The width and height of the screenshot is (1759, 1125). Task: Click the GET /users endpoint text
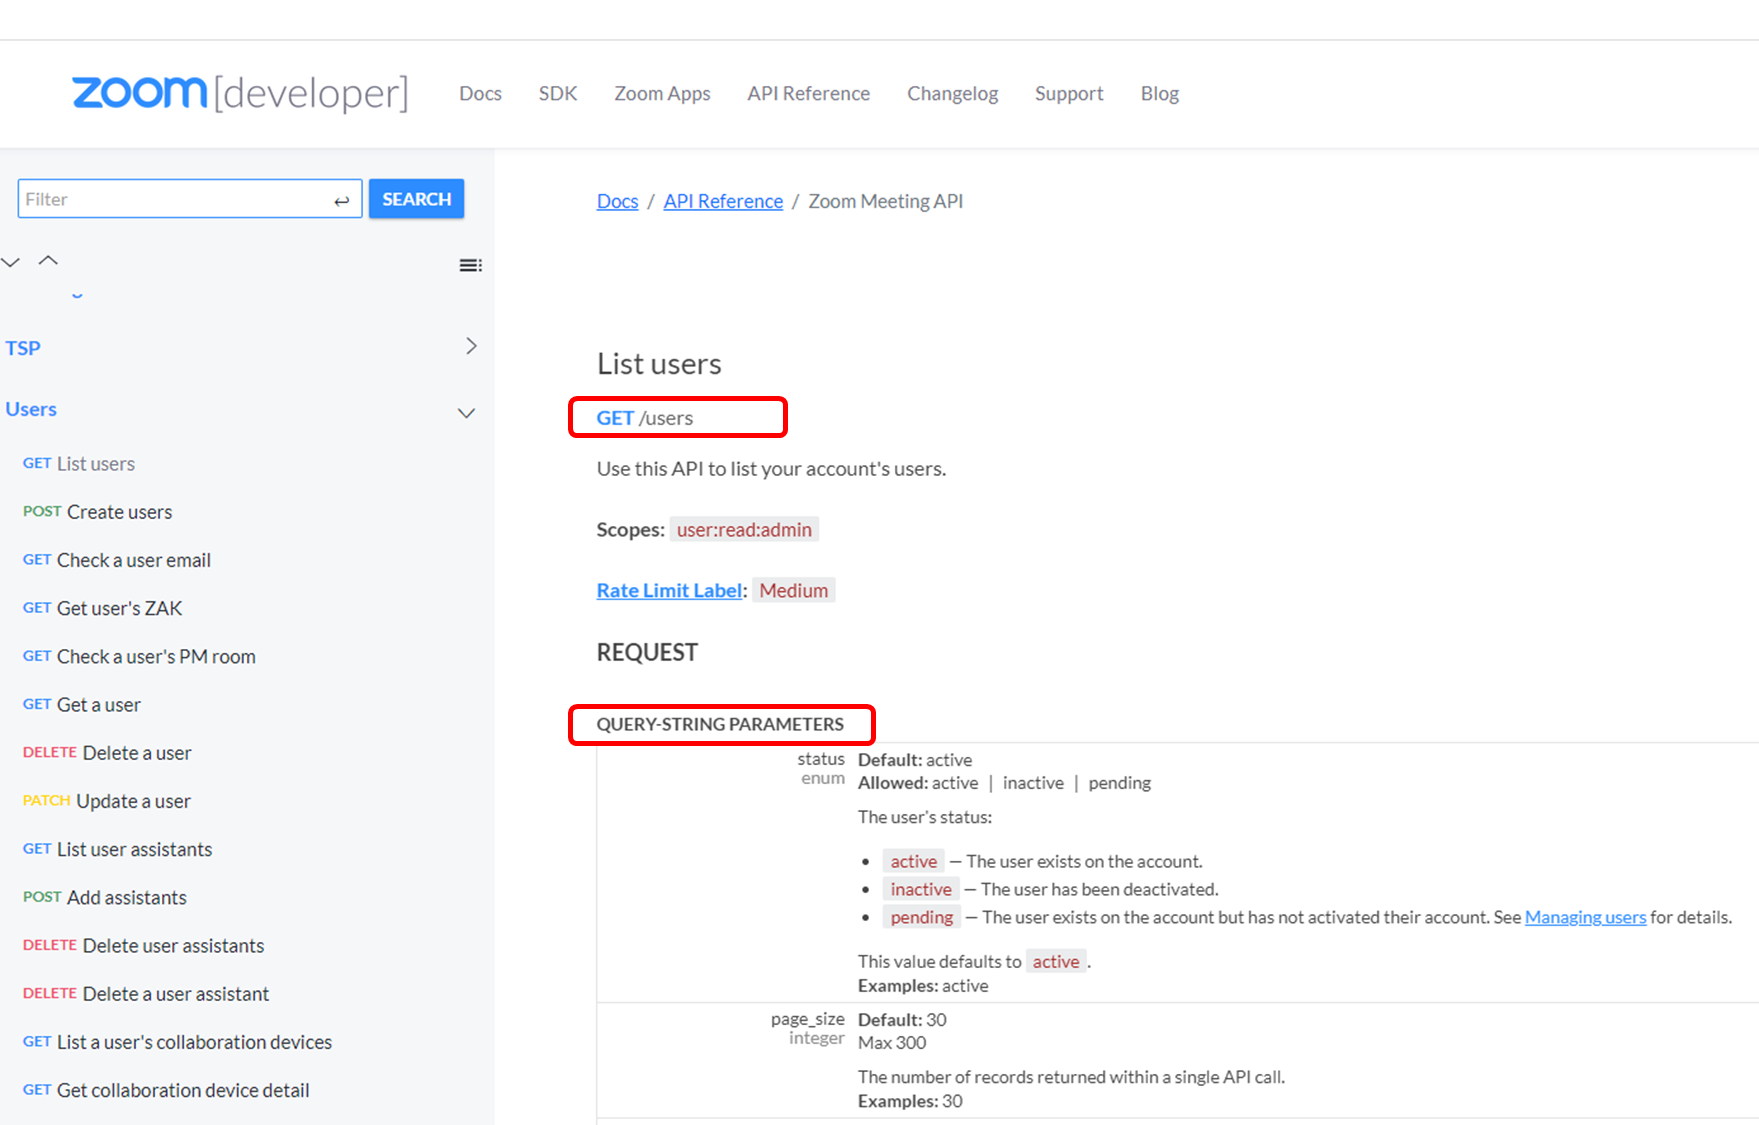pyautogui.click(x=645, y=418)
